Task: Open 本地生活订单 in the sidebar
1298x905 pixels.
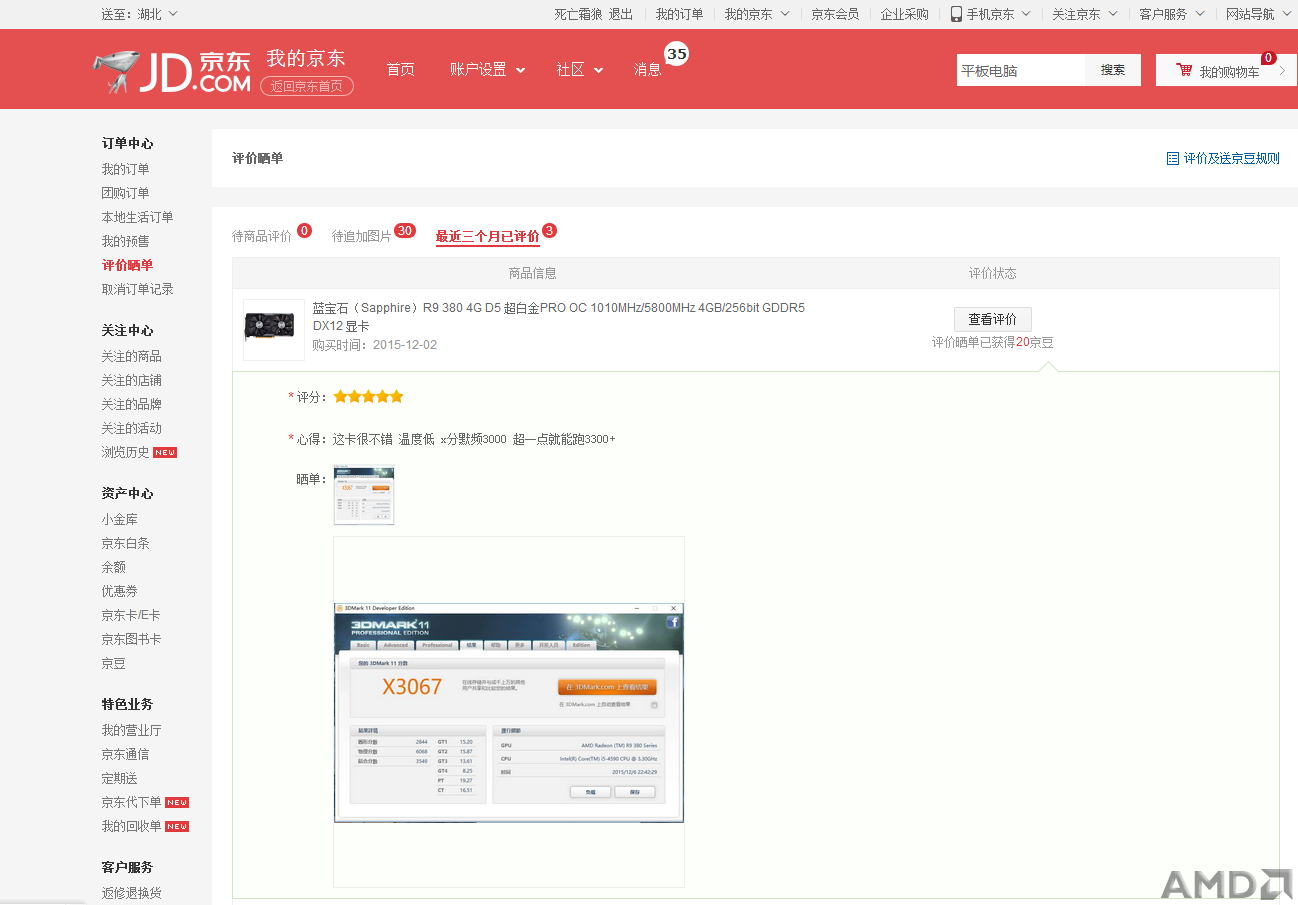Action: pyautogui.click(x=137, y=217)
